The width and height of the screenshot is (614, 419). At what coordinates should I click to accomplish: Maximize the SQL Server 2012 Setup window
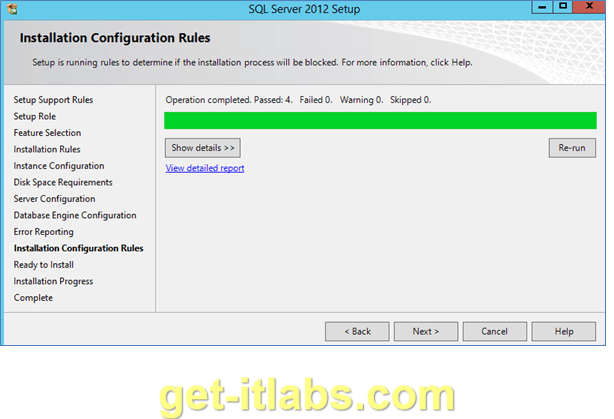click(563, 7)
